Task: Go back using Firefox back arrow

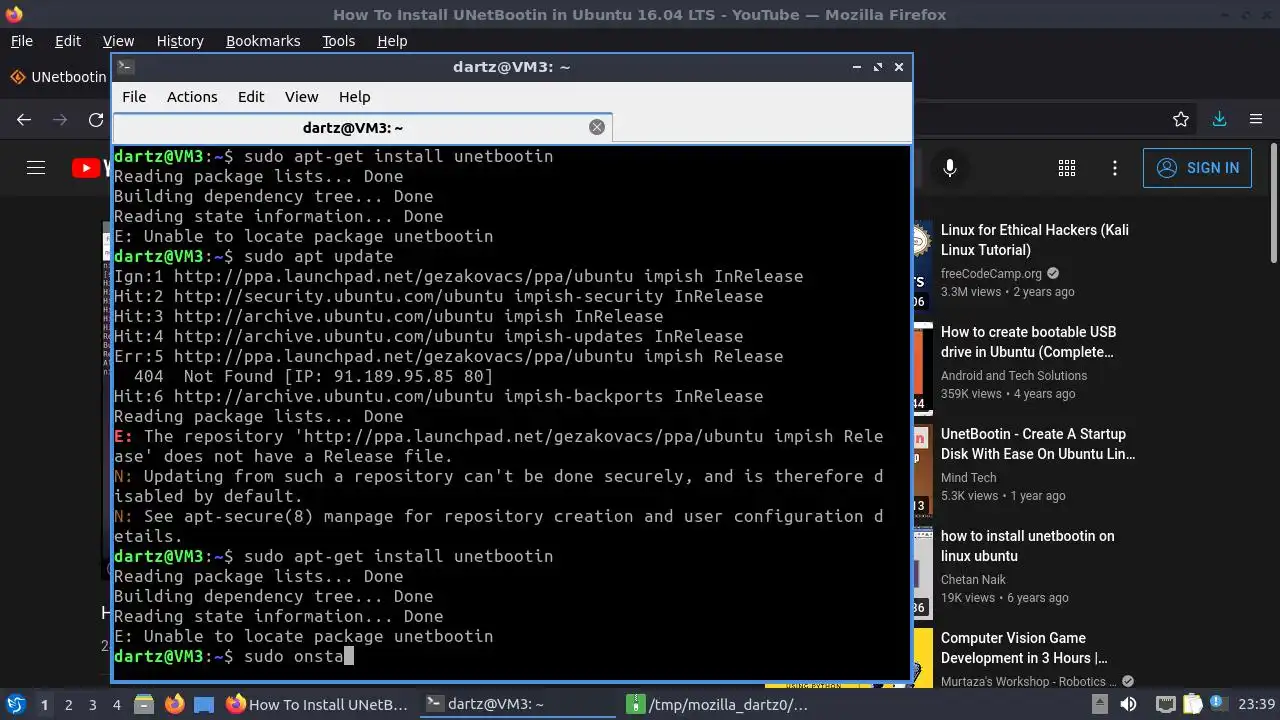Action: tap(24, 119)
